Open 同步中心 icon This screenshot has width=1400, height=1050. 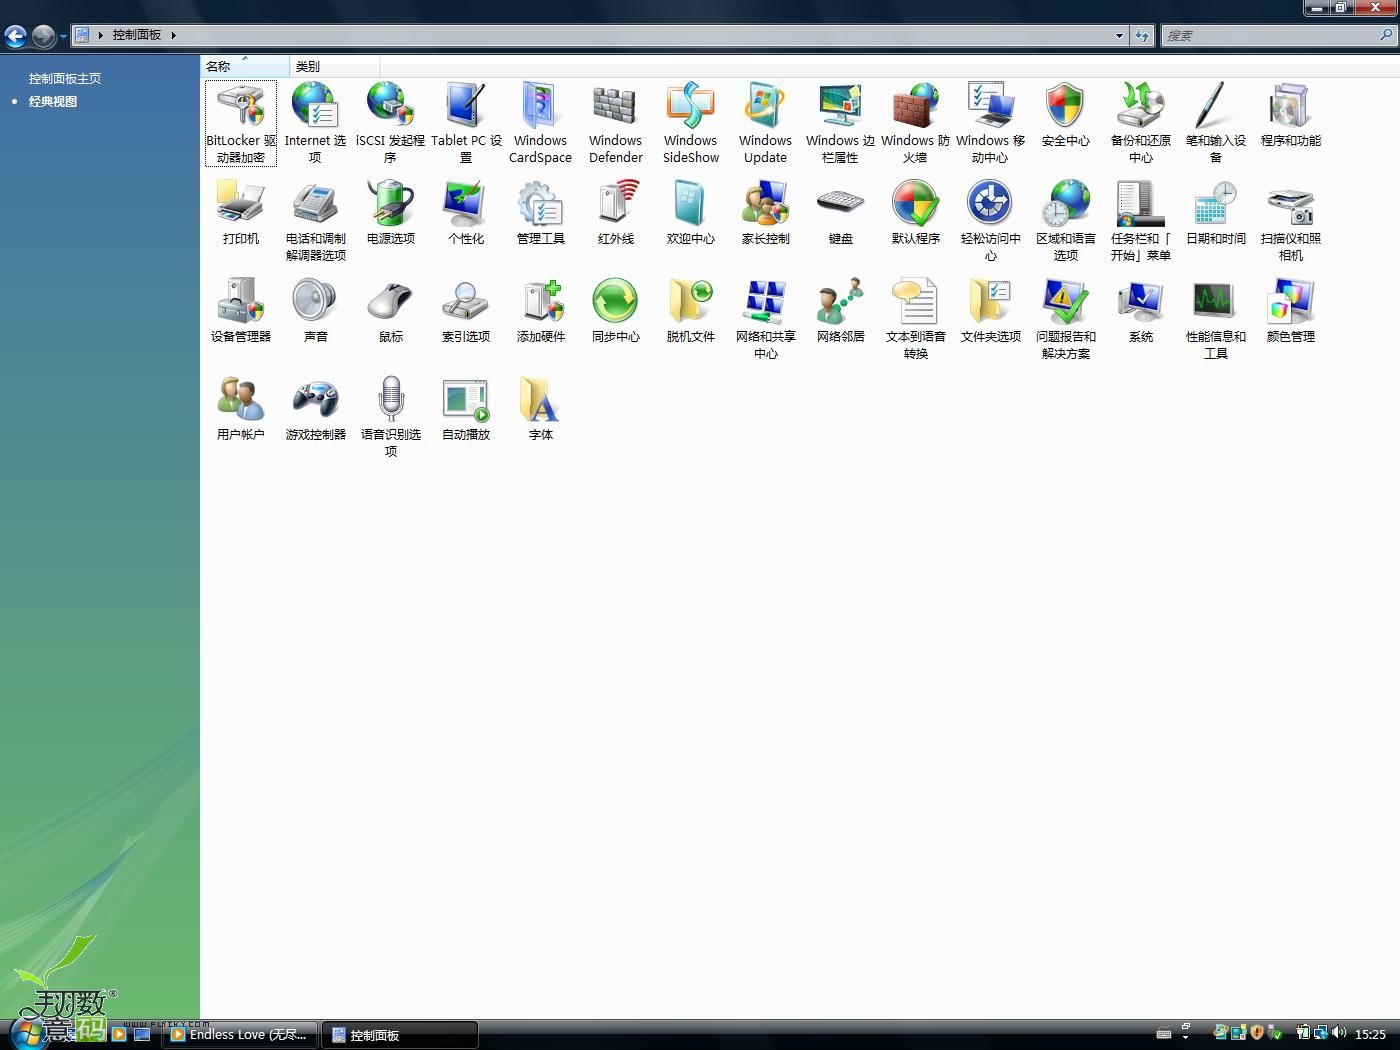click(x=616, y=302)
